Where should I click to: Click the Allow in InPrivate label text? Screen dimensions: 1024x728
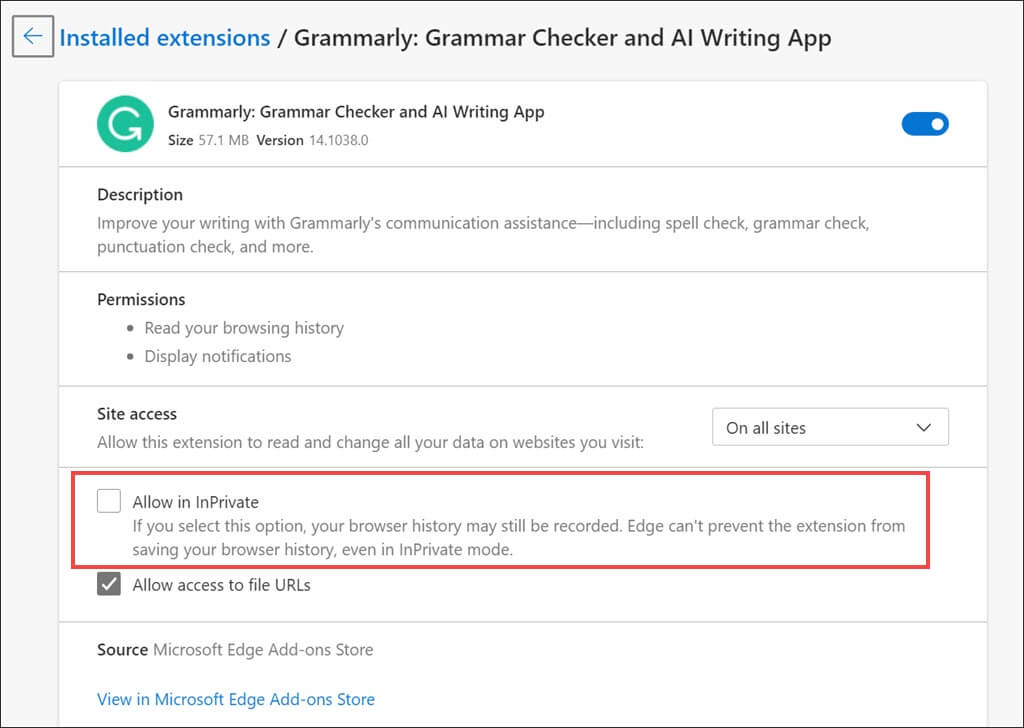pyautogui.click(x=195, y=502)
